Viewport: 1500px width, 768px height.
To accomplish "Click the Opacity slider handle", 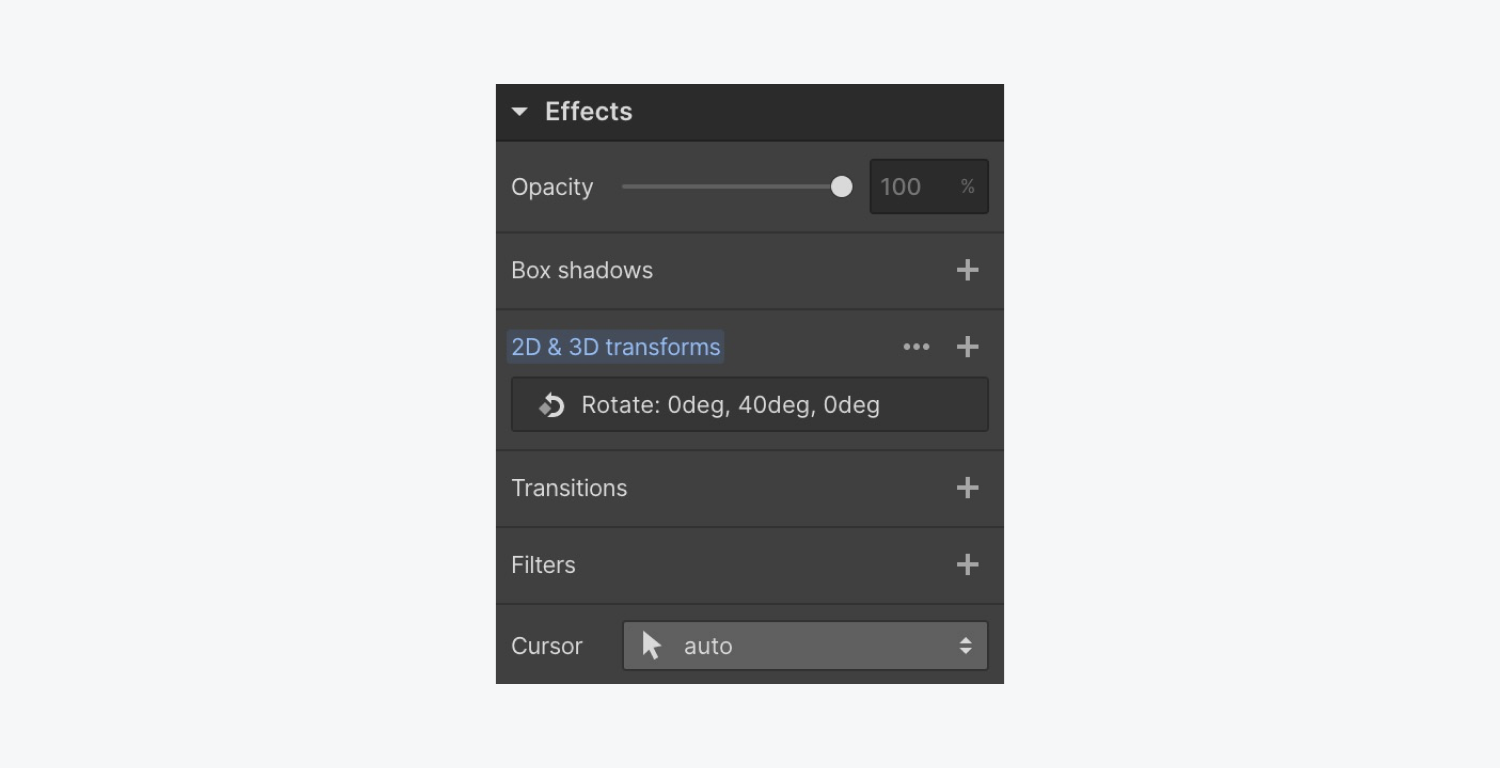I will [x=842, y=187].
